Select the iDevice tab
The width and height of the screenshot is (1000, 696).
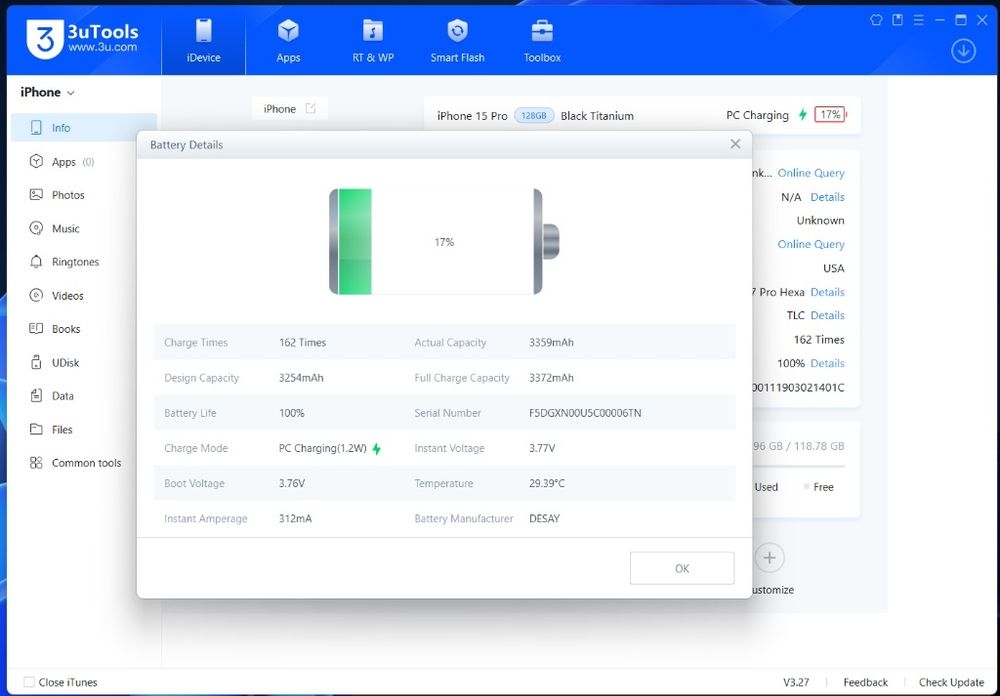pyautogui.click(x=203, y=41)
